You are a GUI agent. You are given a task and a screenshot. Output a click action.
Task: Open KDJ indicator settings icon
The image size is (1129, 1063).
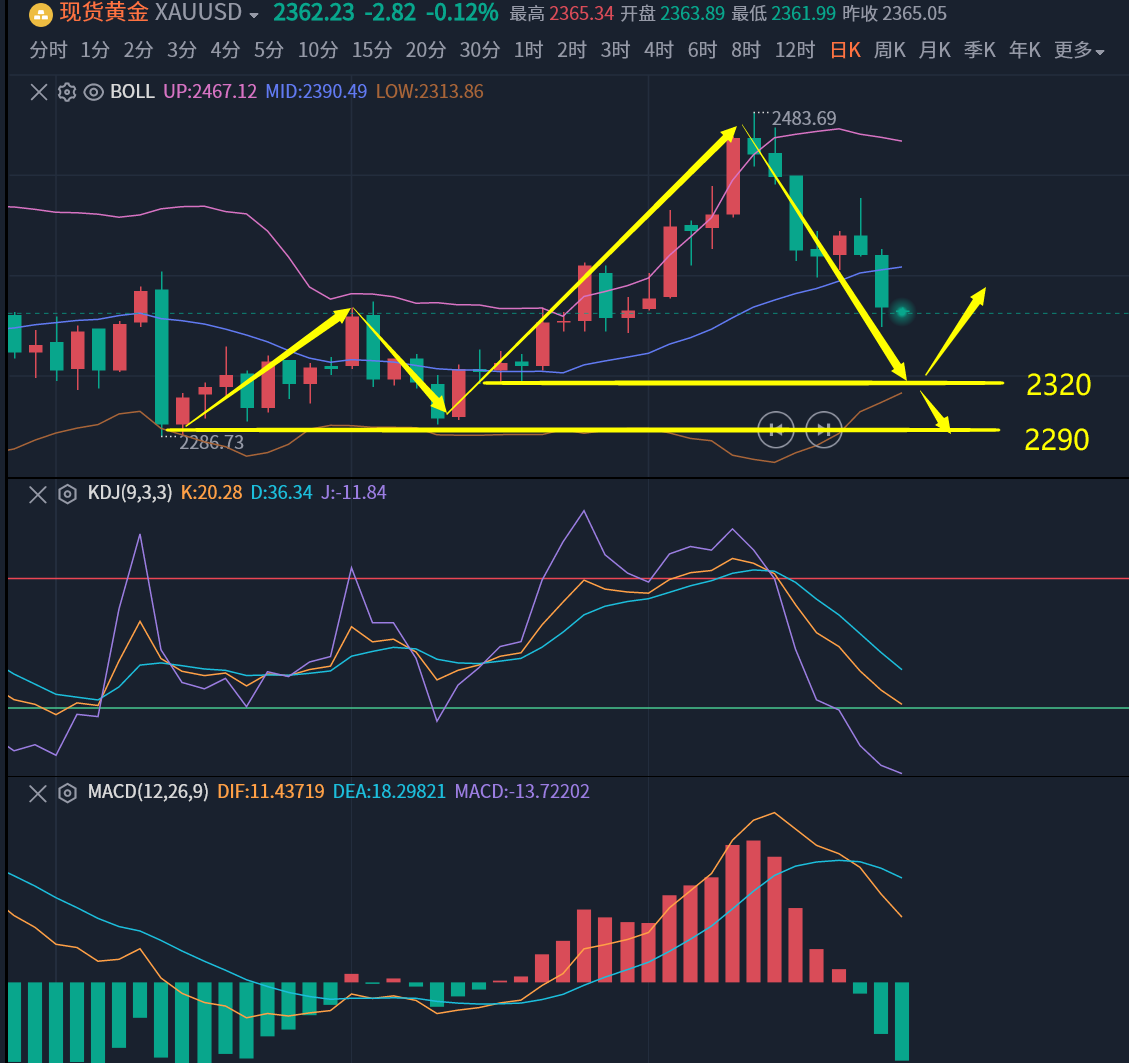67,494
